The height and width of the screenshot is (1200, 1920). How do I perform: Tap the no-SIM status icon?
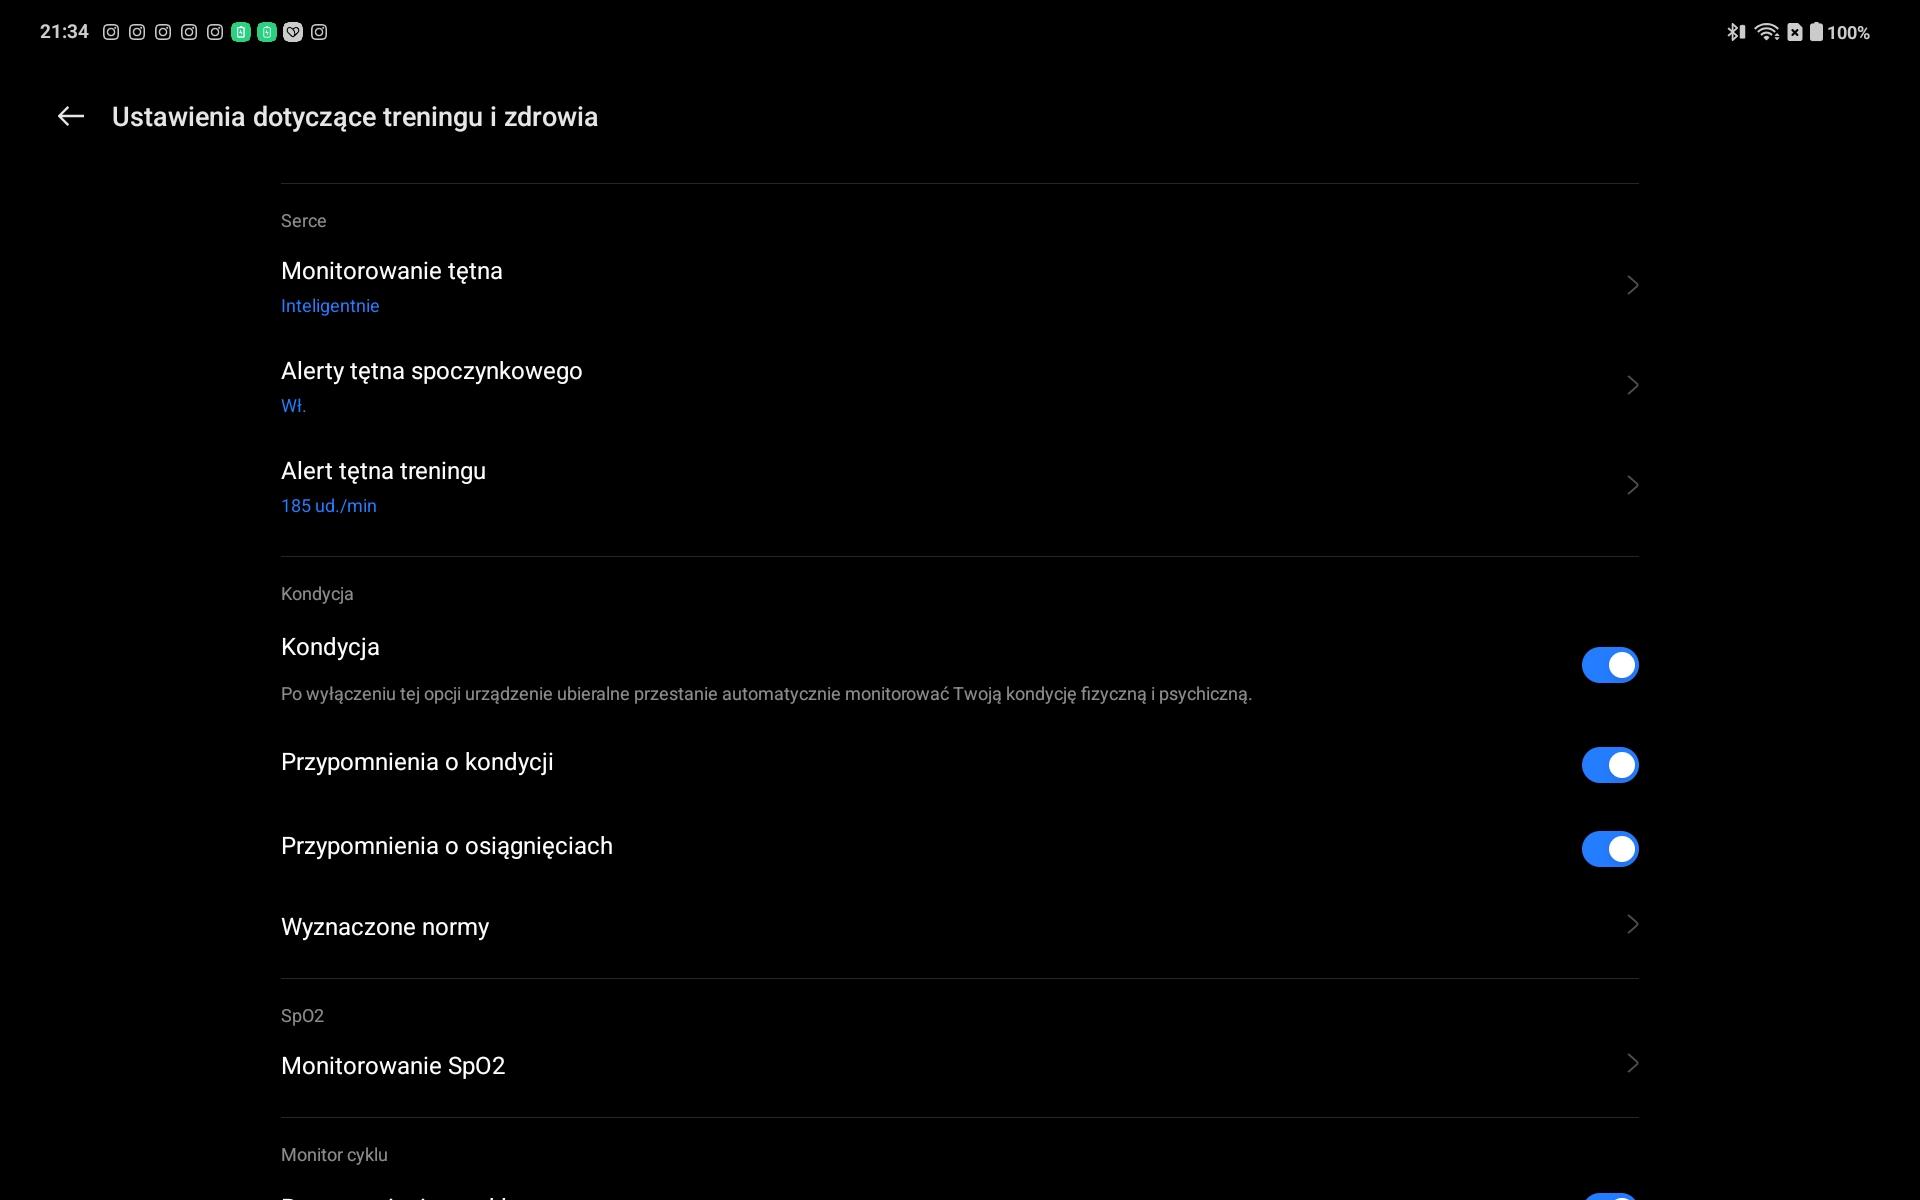point(1795,32)
